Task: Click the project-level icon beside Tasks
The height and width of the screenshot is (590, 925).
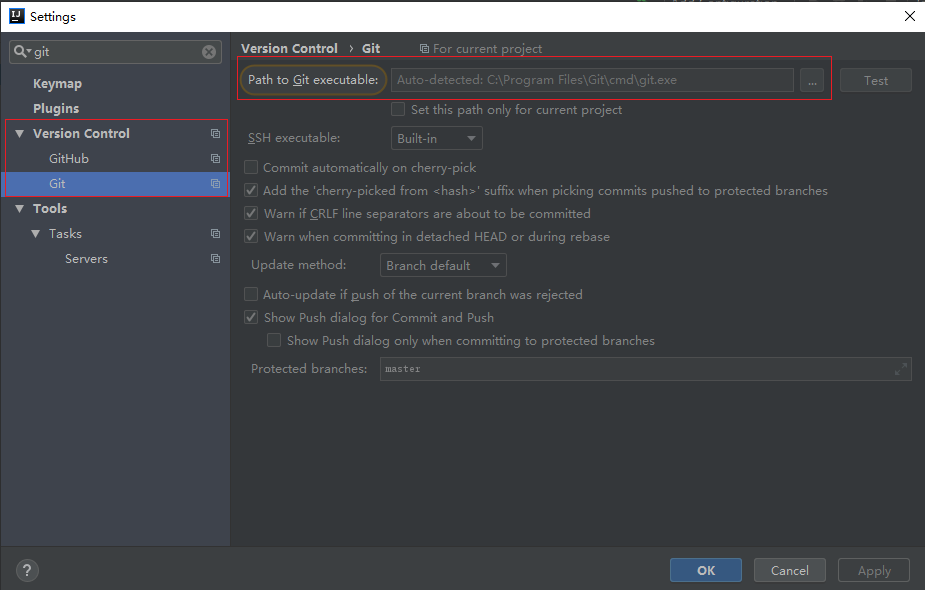Action: [215, 234]
